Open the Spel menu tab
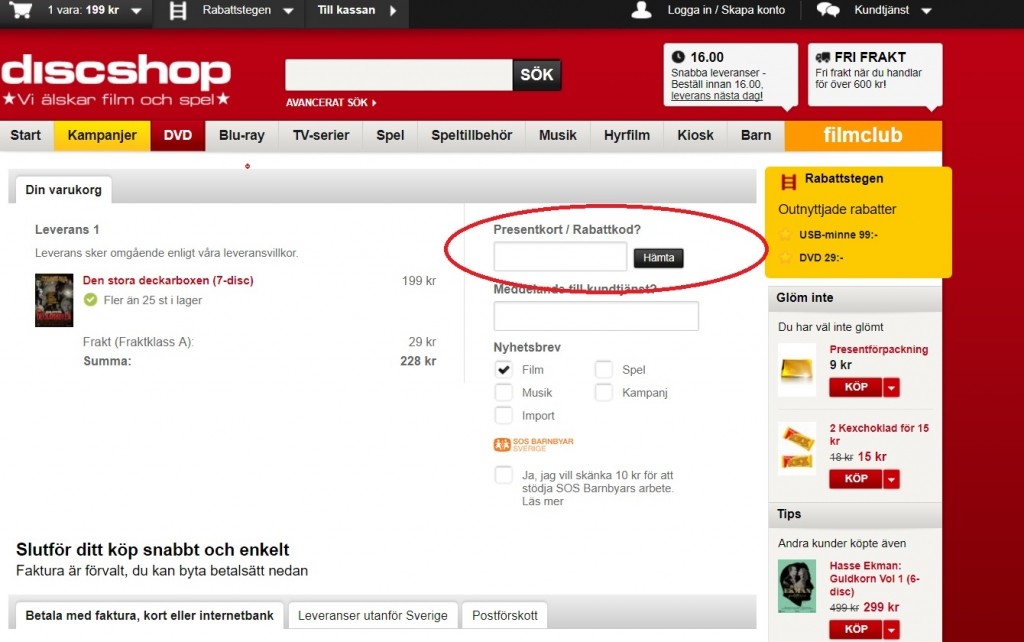1024x642 pixels. click(390, 135)
